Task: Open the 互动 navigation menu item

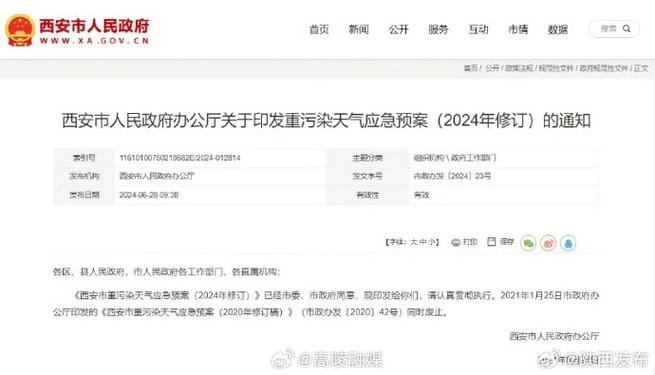Action: coord(478,29)
